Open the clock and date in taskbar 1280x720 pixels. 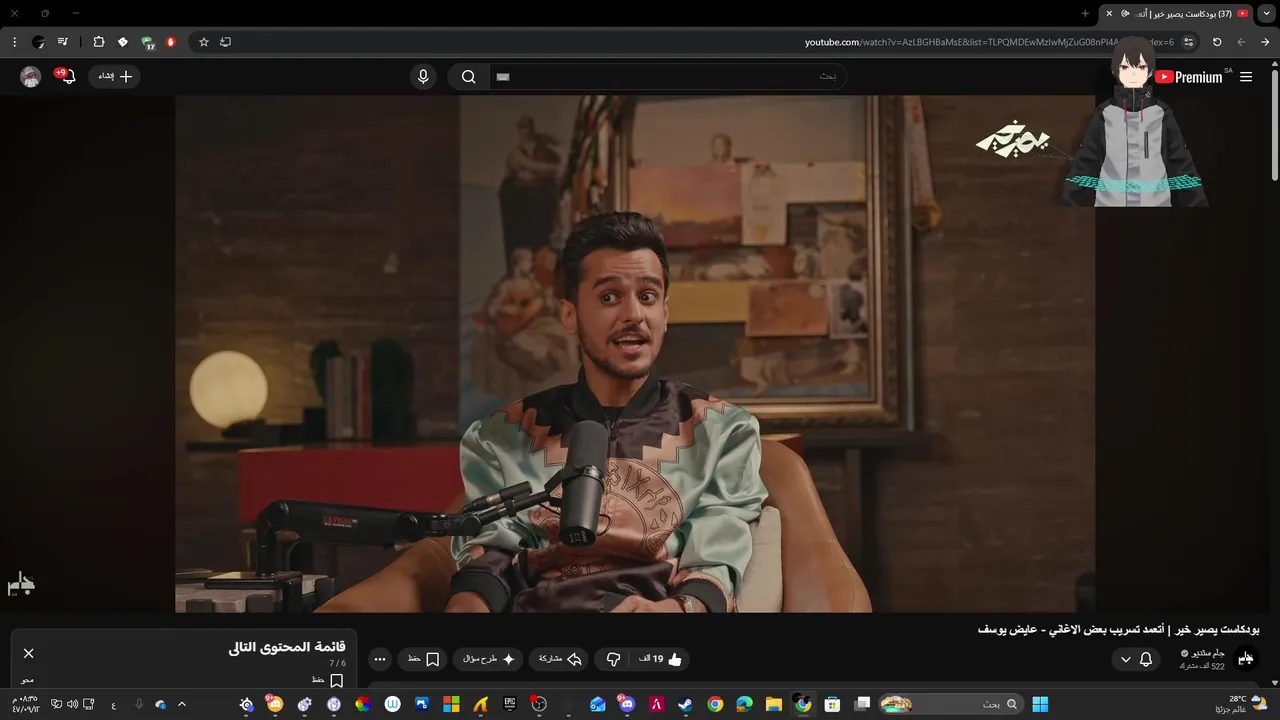click(26, 704)
